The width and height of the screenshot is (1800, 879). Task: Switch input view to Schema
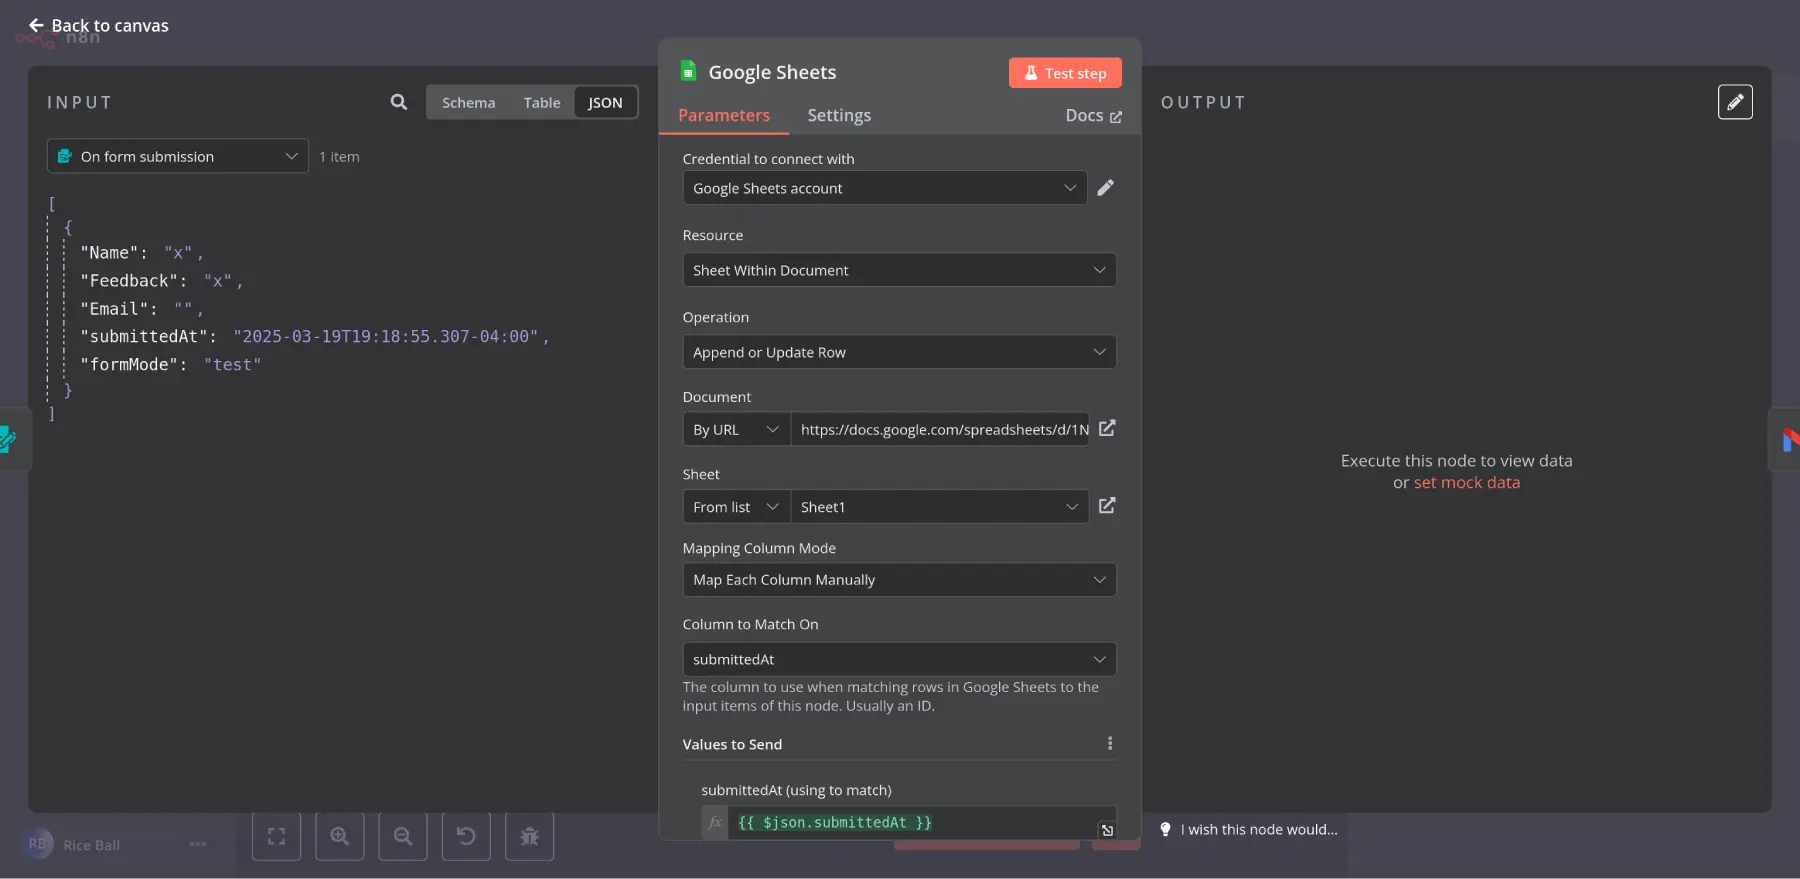tap(468, 103)
